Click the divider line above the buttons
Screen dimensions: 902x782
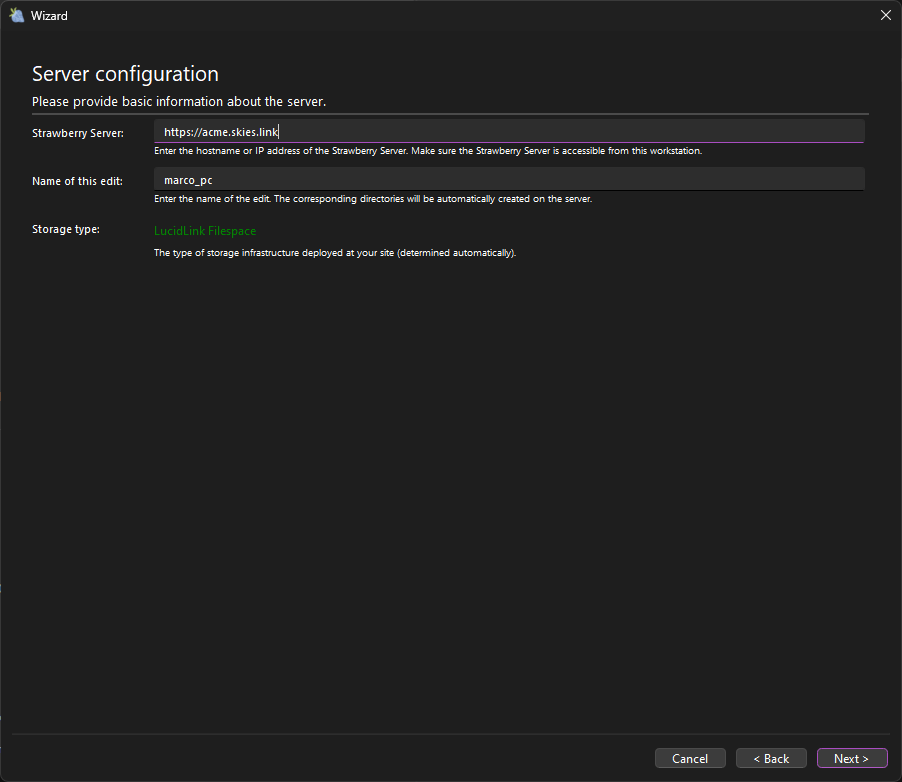(450, 734)
